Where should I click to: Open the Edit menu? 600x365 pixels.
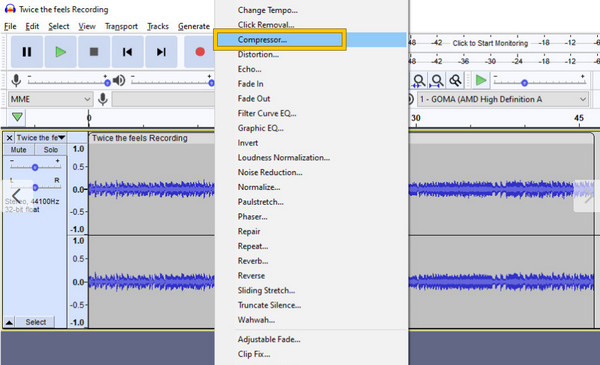click(x=32, y=26)
